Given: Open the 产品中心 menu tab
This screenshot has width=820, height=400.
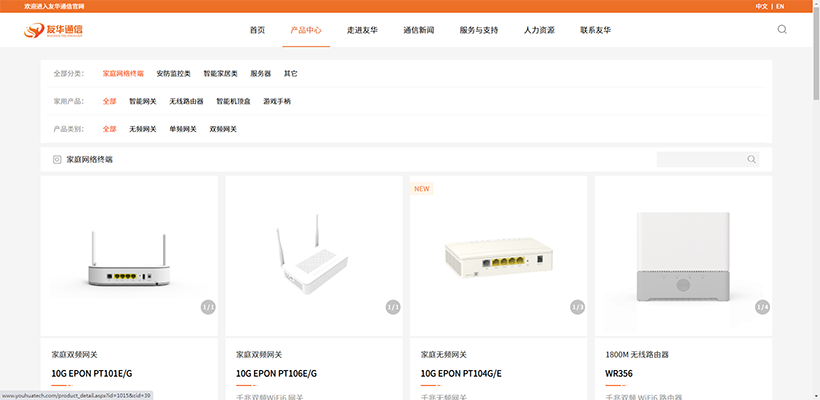Looking at the screenshot, I should click(306, 30).
